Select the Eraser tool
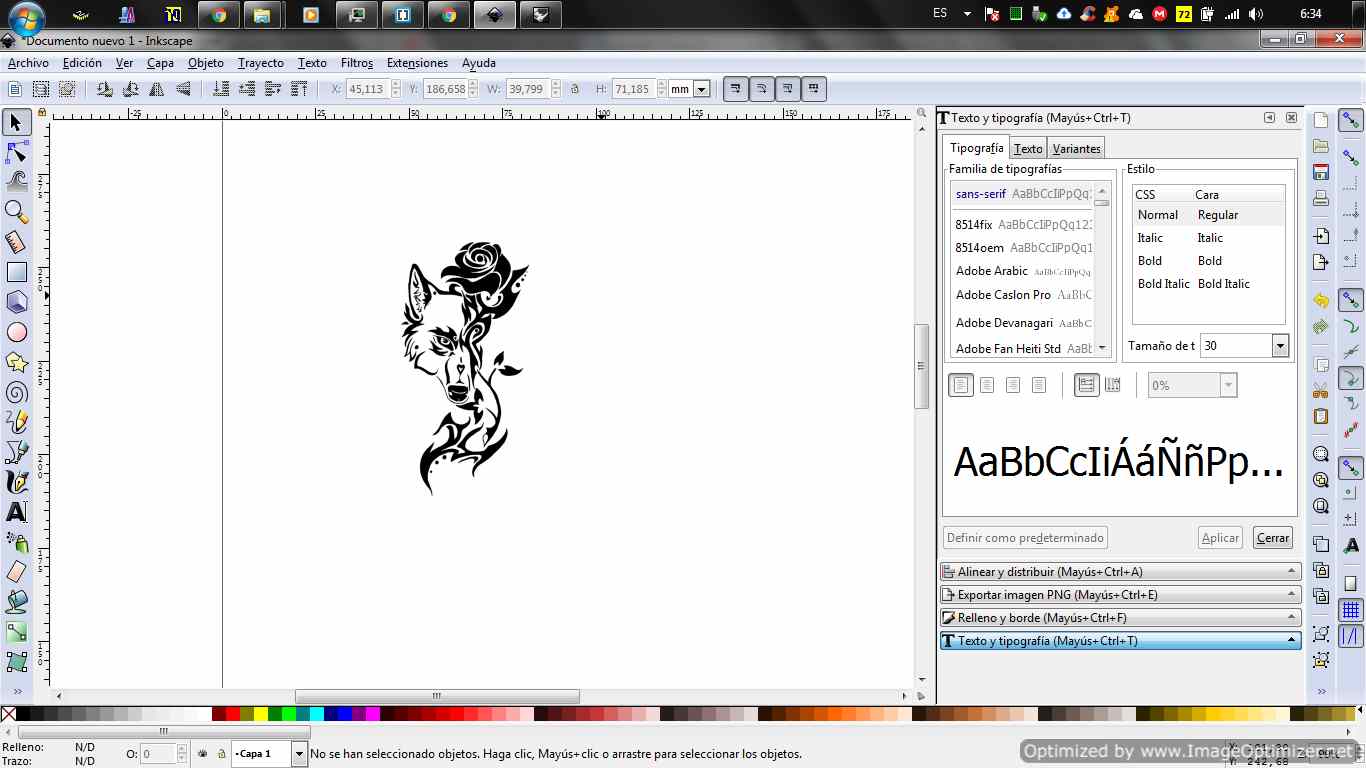Image resolution: width=1366 pixels, height=768 pixels. pyautogui.click(x=16, y=572)
